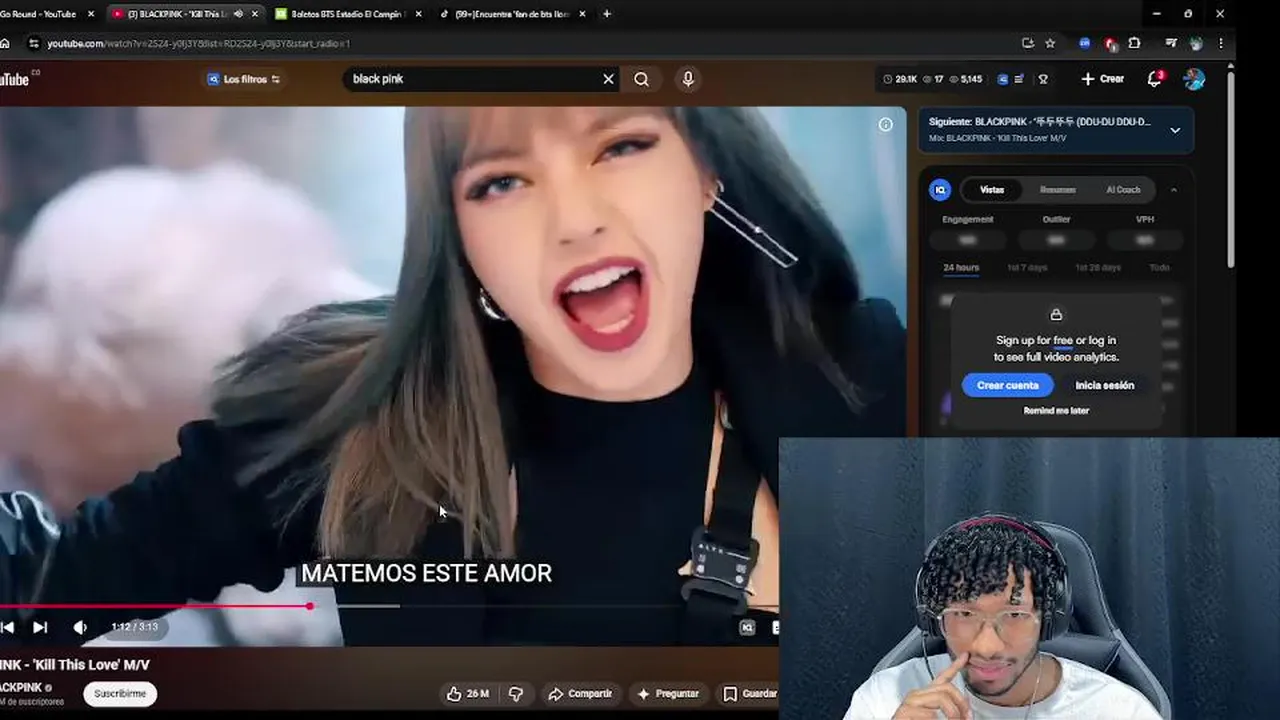Image resolution: width=1280 pixels, height=720 pixels.
Task: Click the blue round extension icon in toolbar
Action: (1085, 43)
